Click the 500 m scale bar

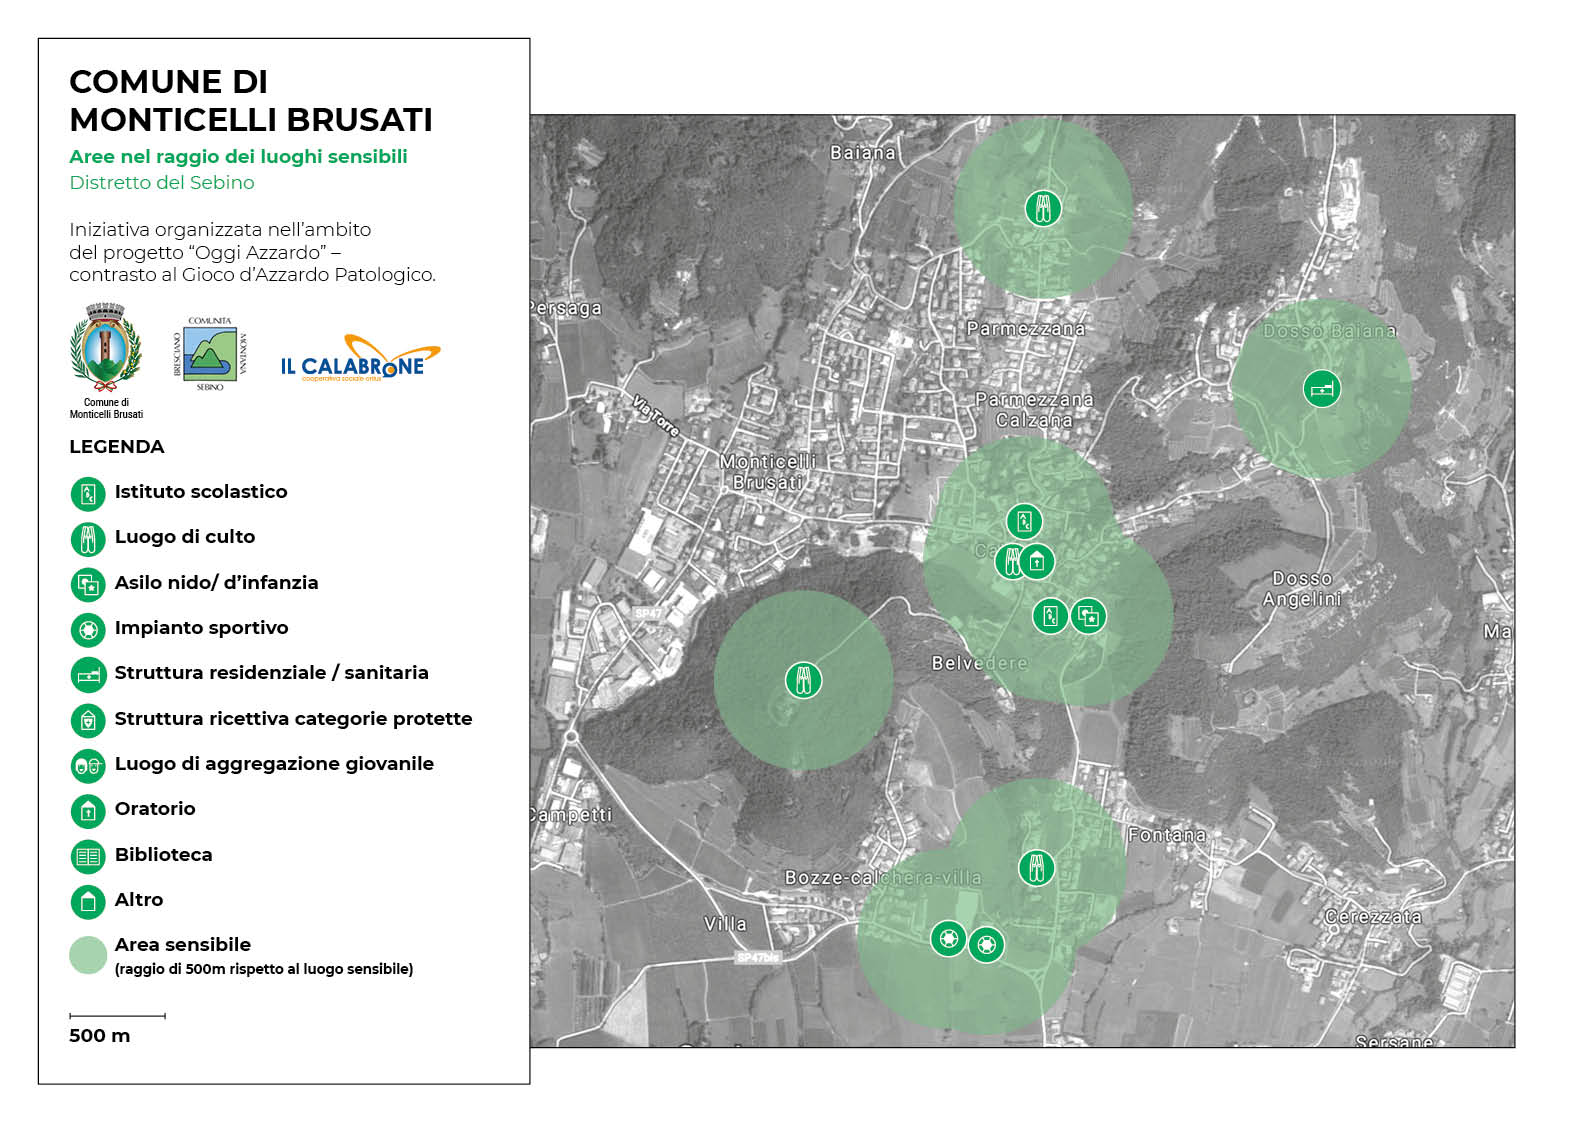click(x=117, y=1016)
